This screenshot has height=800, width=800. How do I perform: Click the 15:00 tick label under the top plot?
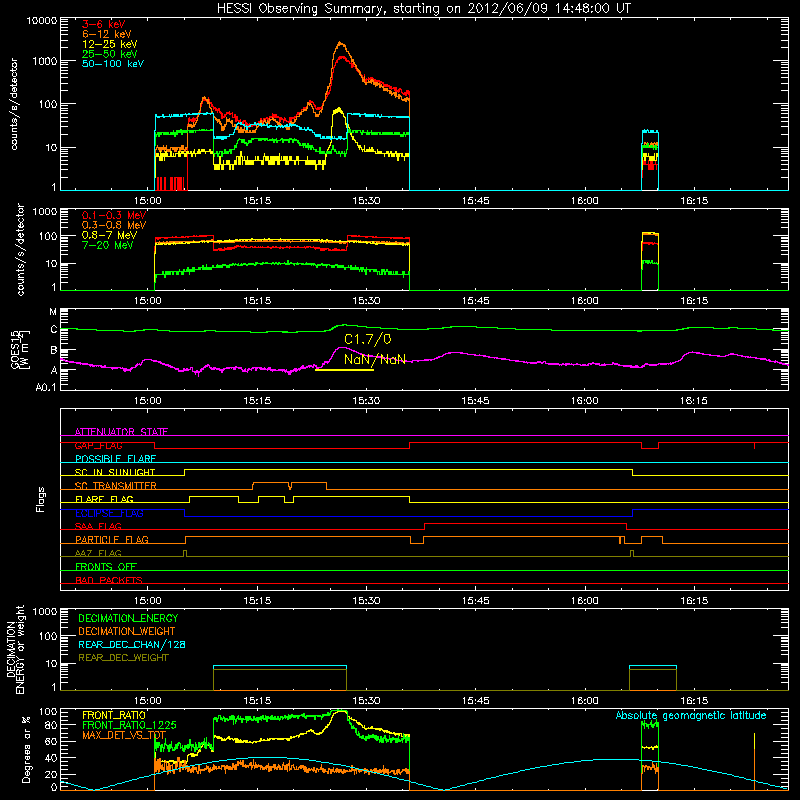[148, 201]
